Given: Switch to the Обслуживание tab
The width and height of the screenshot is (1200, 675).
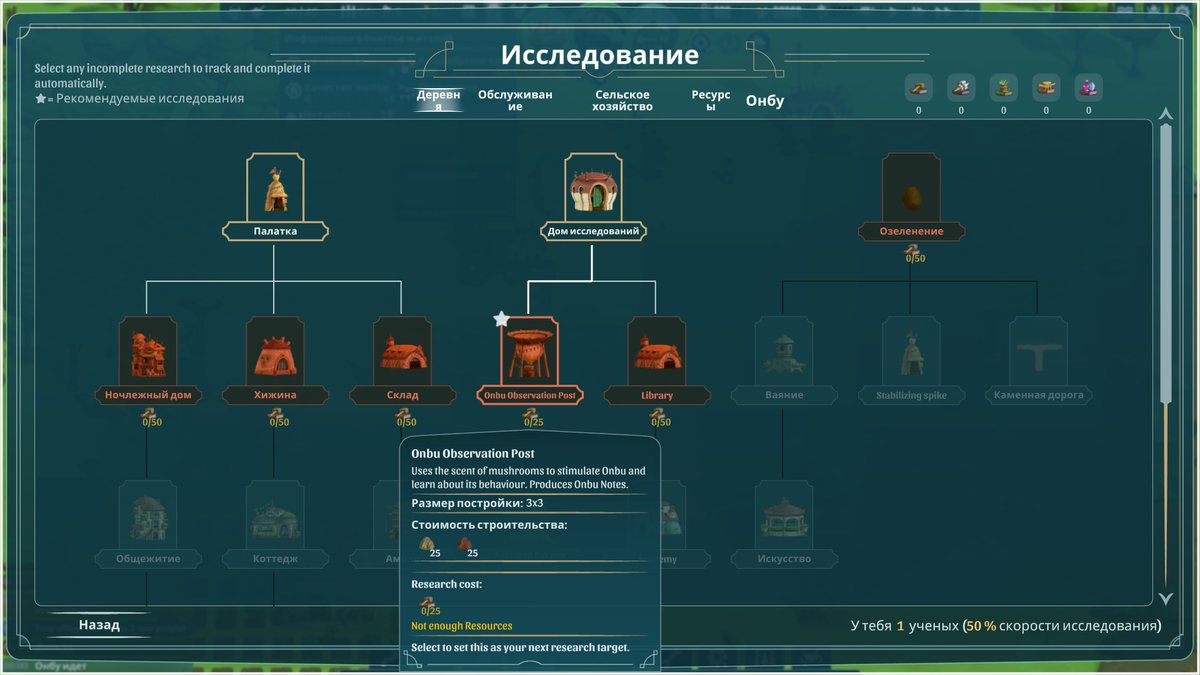Looking at the screenshot, I should point(514,100).
